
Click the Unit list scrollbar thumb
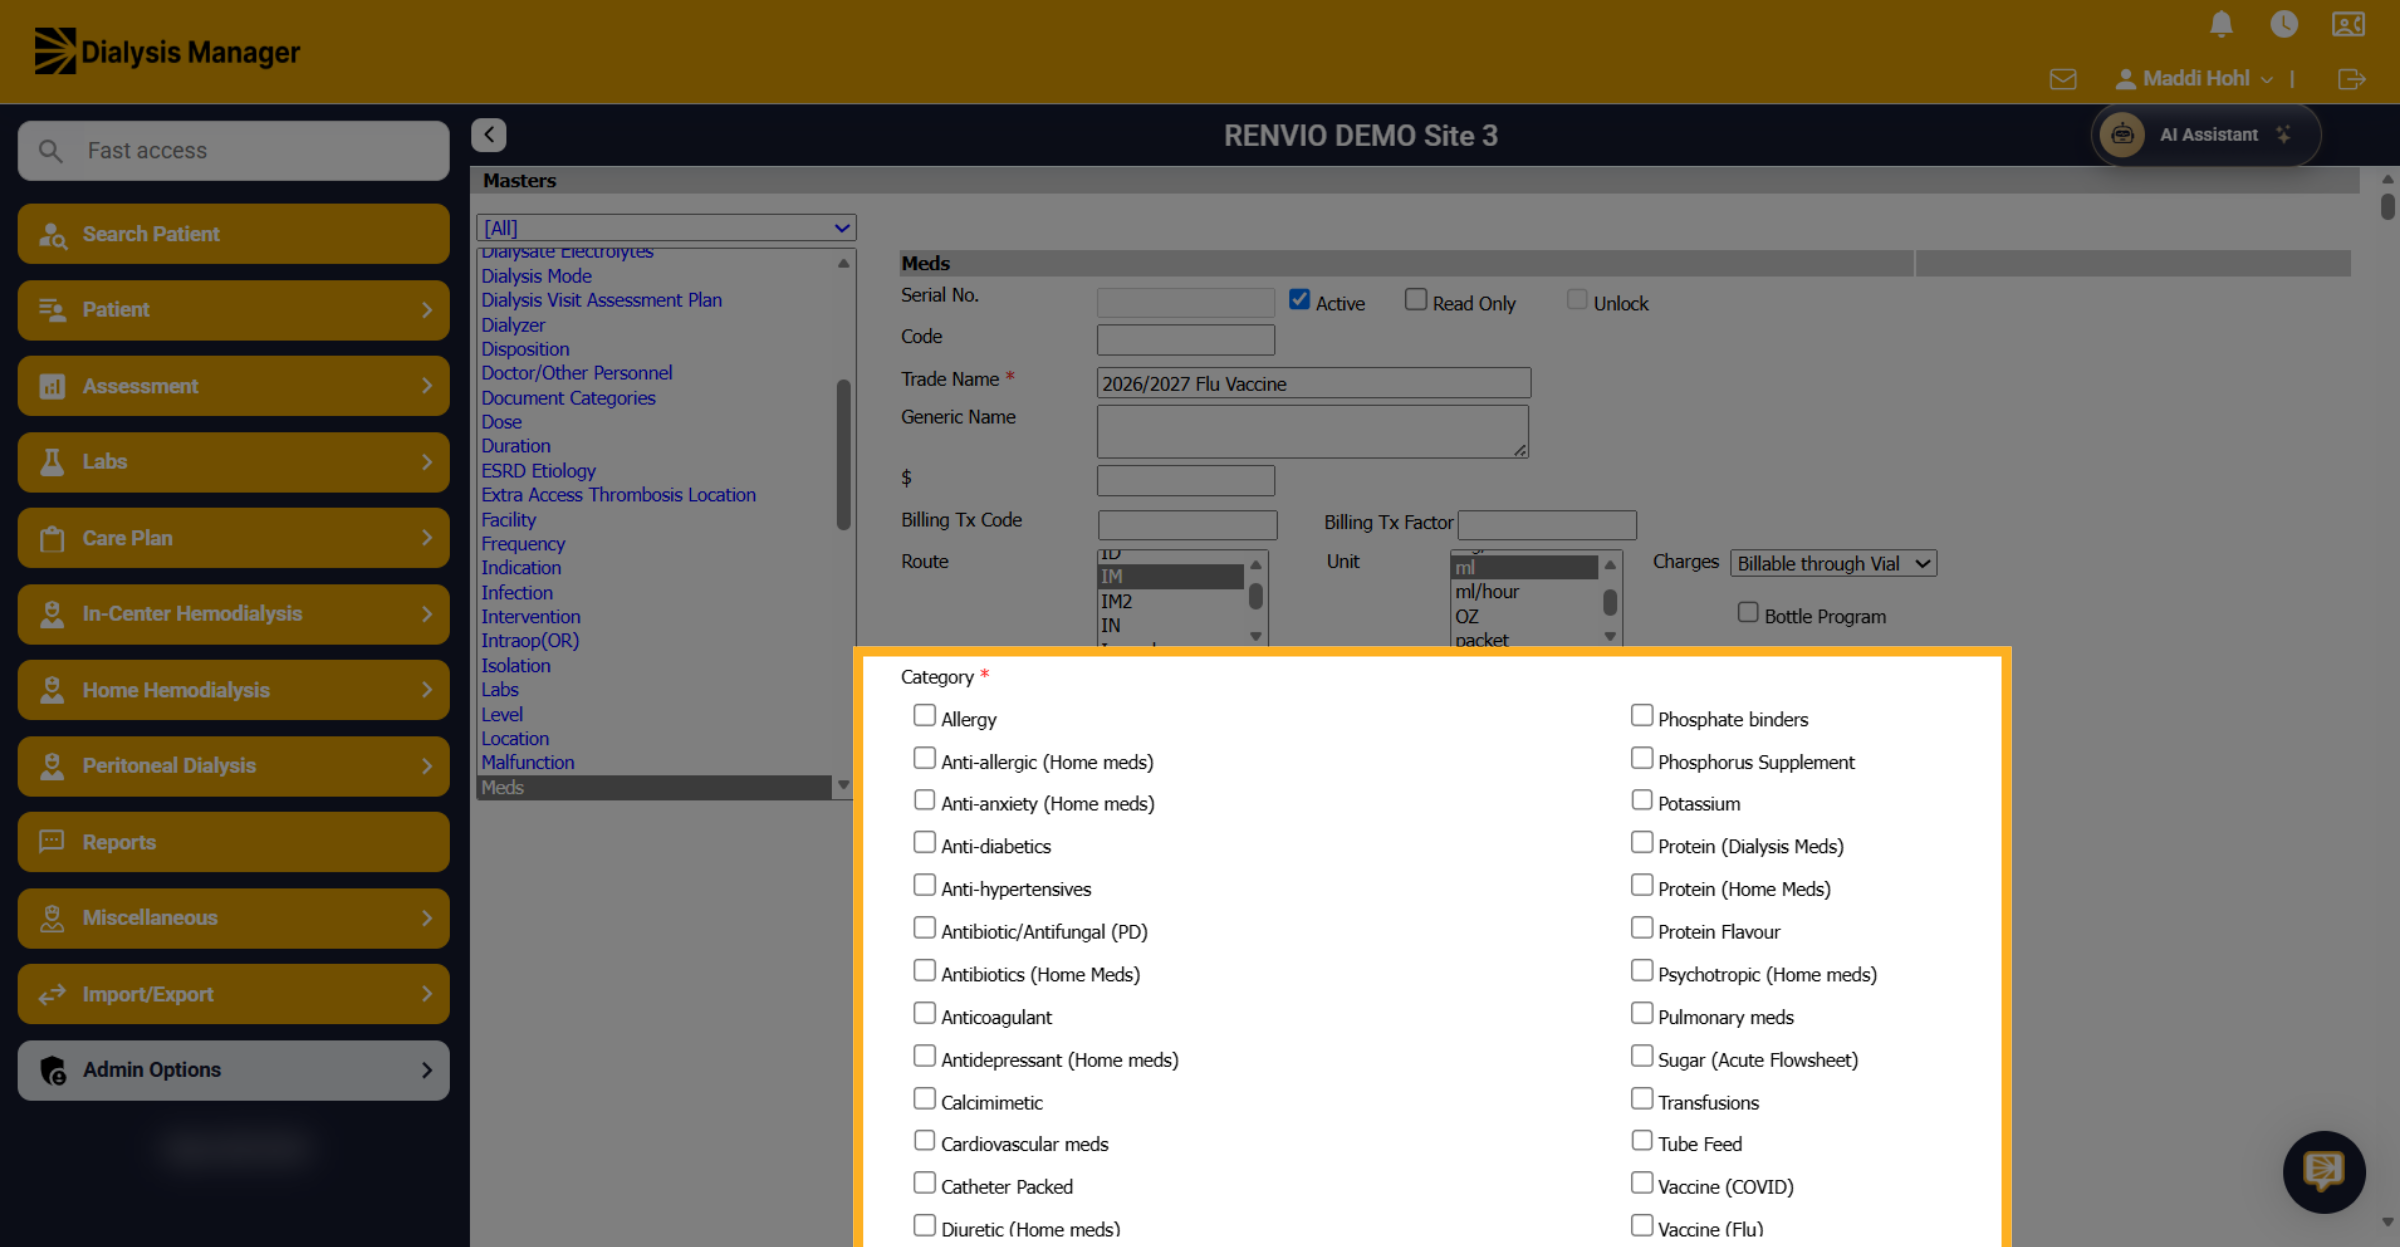tap(1610, 602)
